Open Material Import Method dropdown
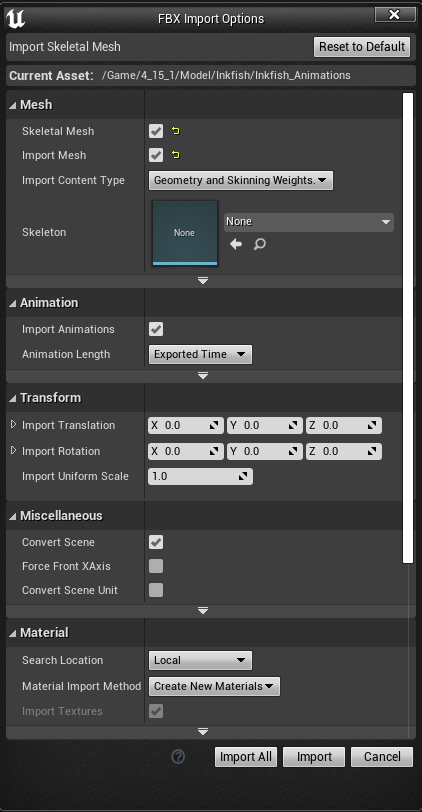 pos(214,686)
